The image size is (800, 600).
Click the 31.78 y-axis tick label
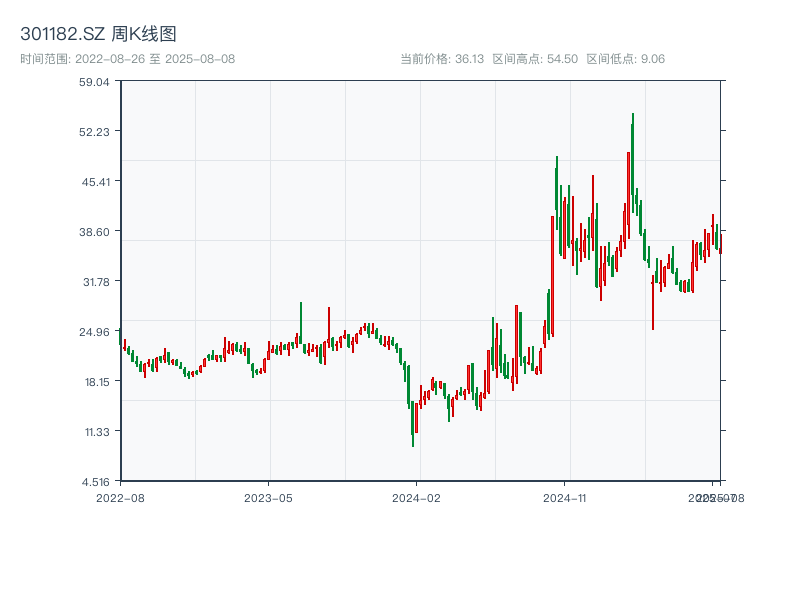pyautogui.click(x=94, y=282)
